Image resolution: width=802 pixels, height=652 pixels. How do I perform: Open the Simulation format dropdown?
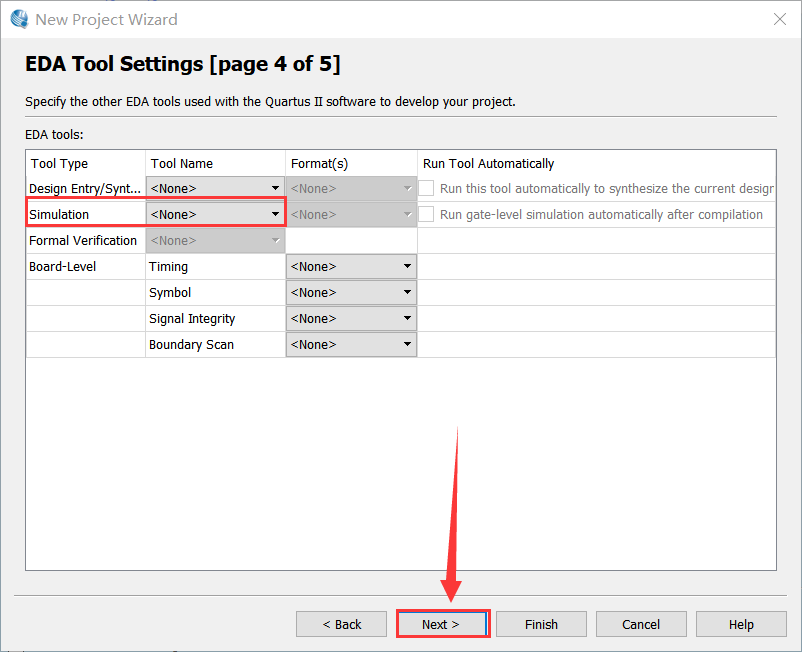tap(351, 214)
